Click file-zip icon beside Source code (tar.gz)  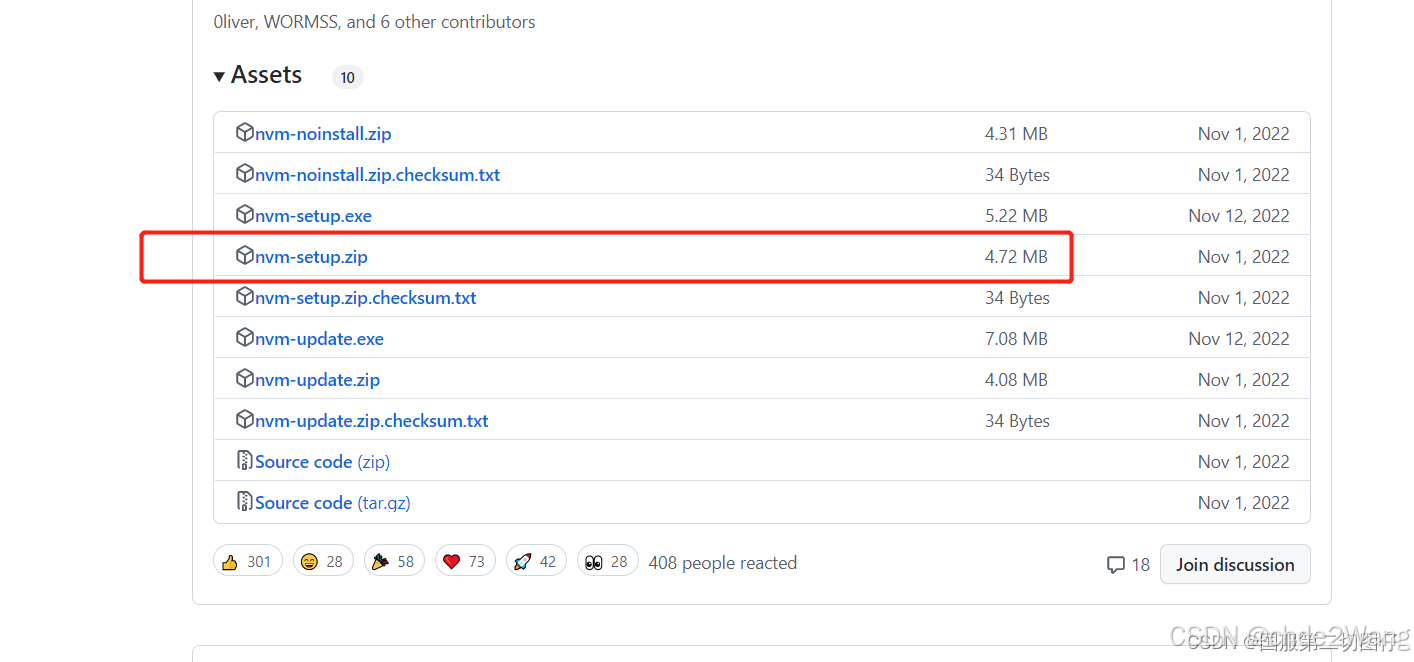[244, 502]
